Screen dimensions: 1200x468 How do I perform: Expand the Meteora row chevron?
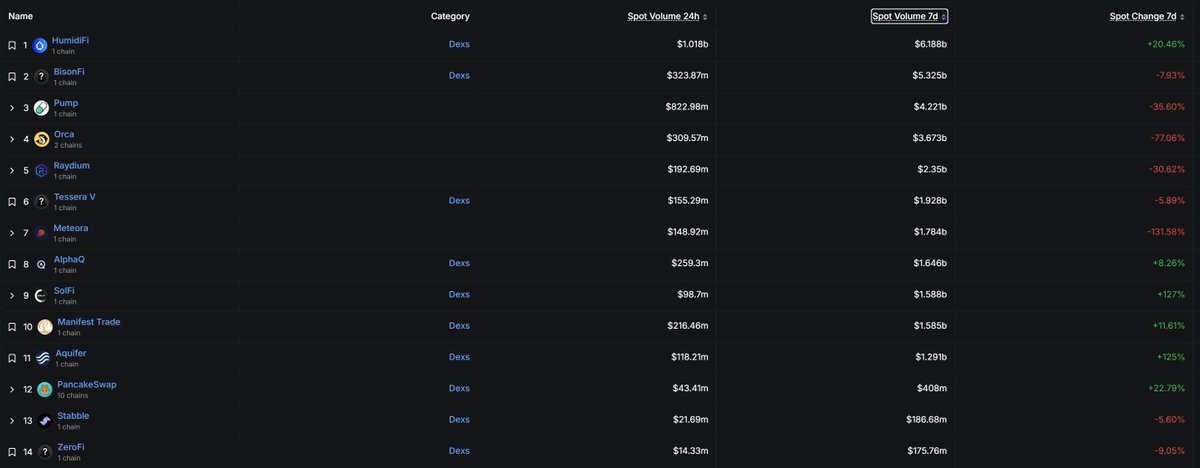click(12, 233)
